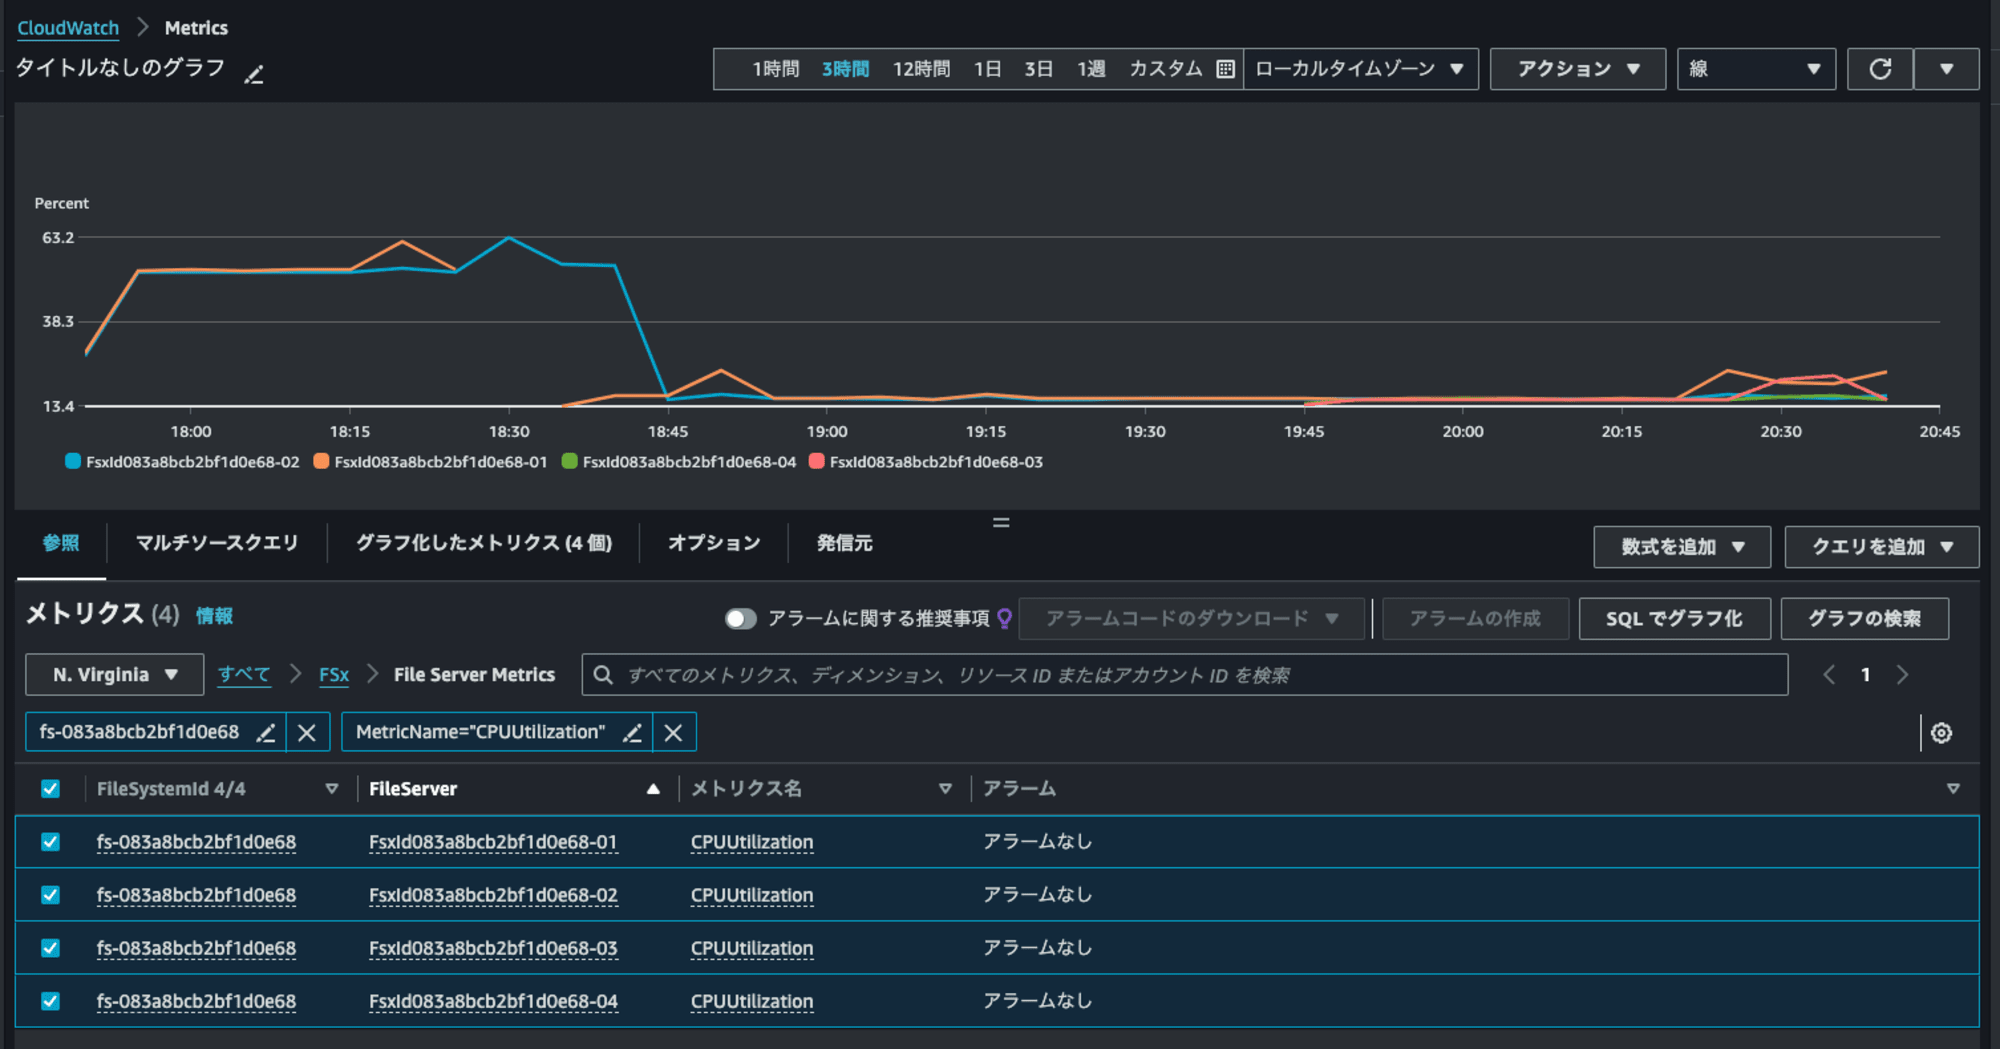Click the アラームの作成 button
Screen dimensions: 2000x1049
1476,619
